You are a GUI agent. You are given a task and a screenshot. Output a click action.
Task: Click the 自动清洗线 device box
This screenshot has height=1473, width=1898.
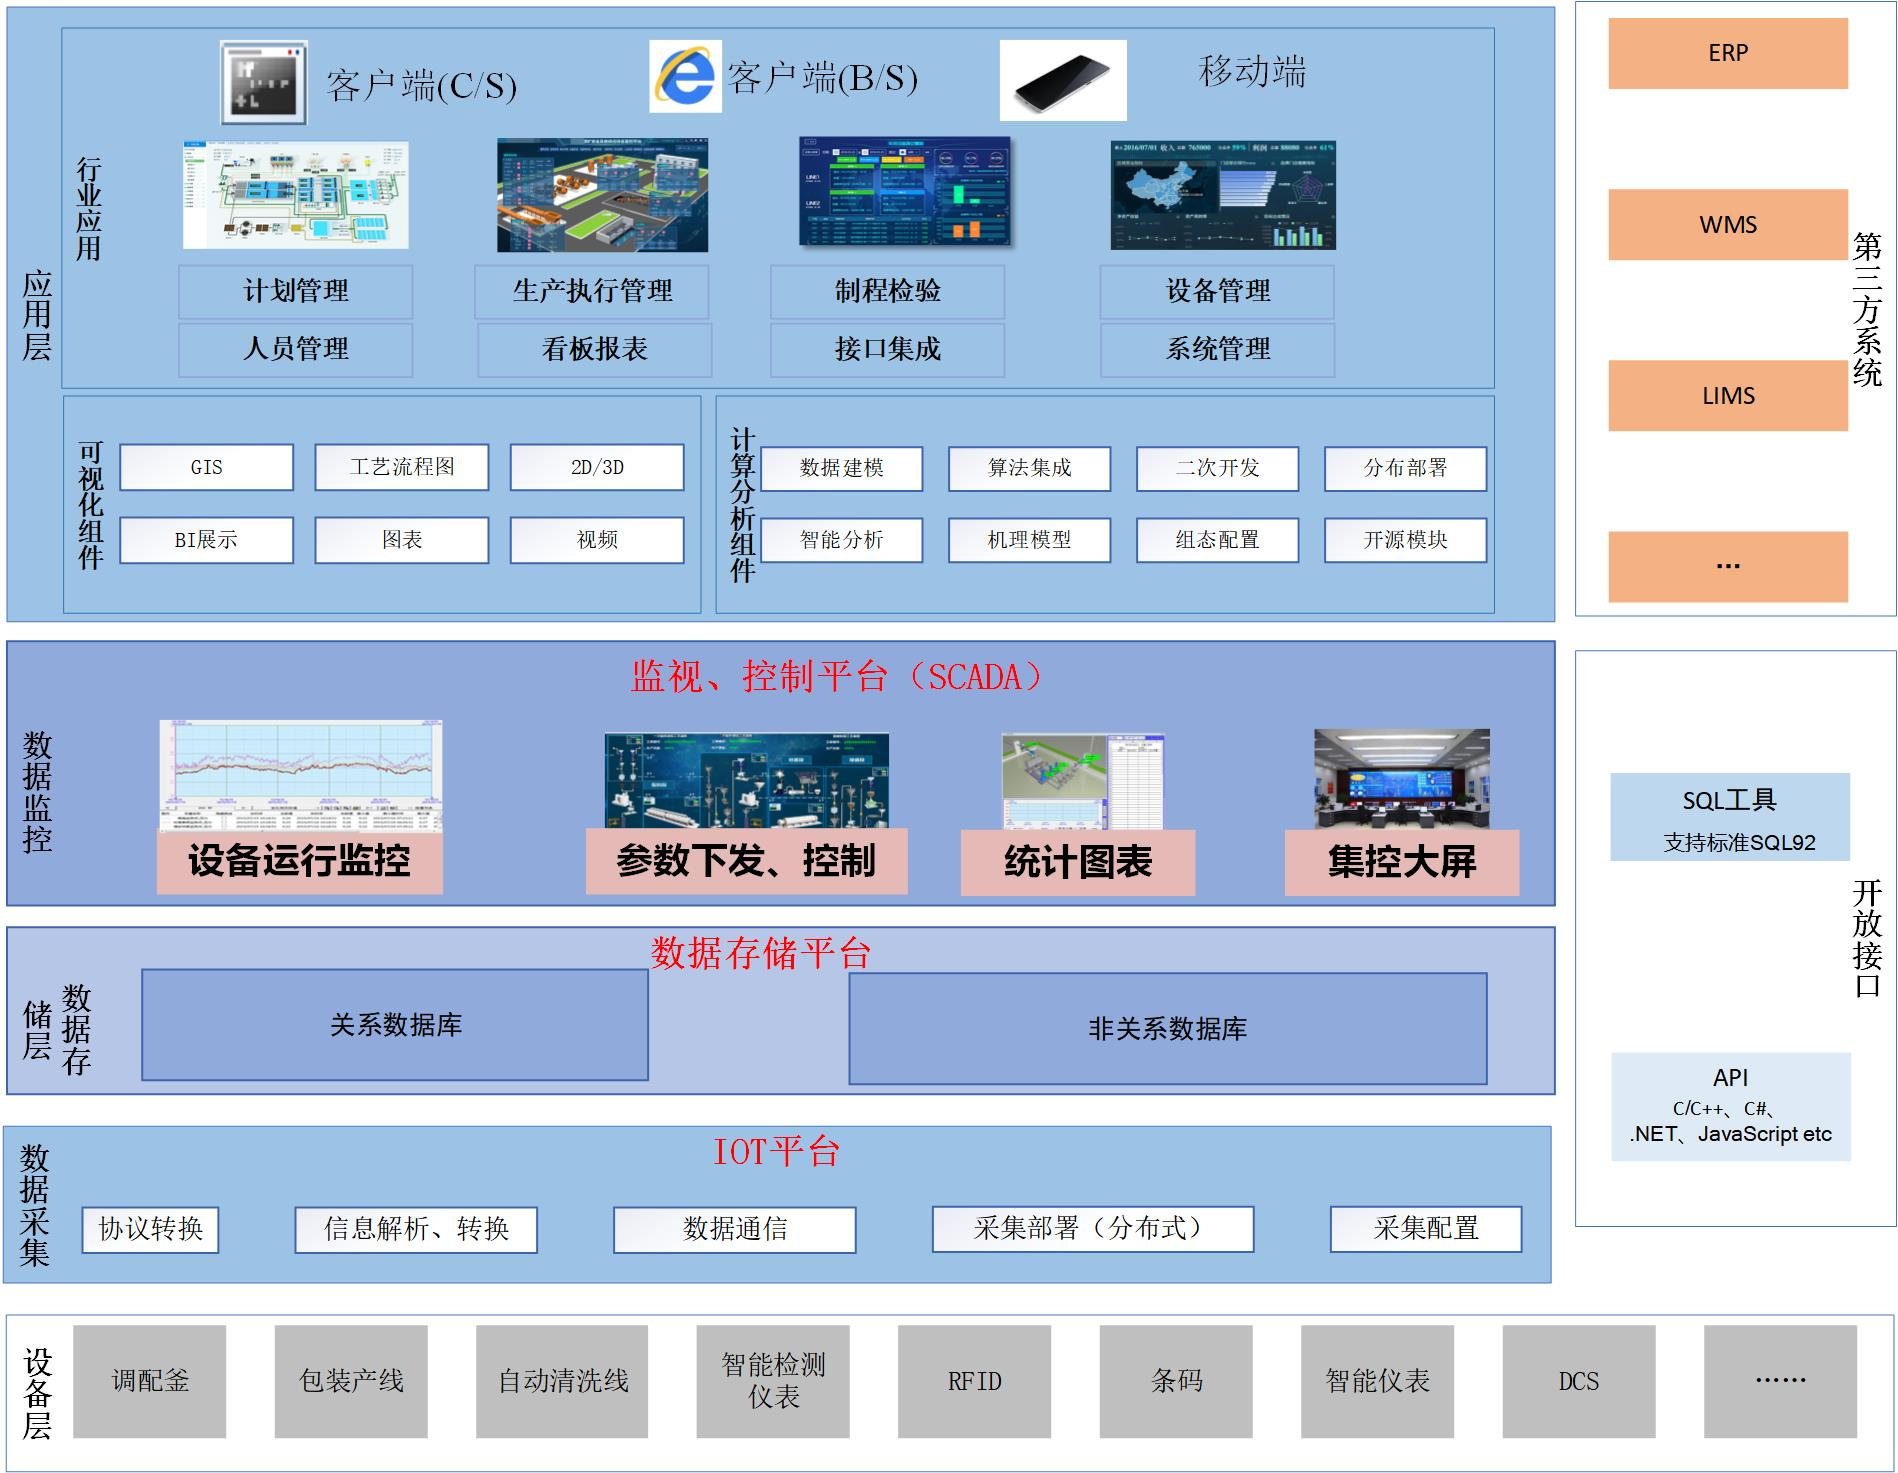pos(562,1382)
